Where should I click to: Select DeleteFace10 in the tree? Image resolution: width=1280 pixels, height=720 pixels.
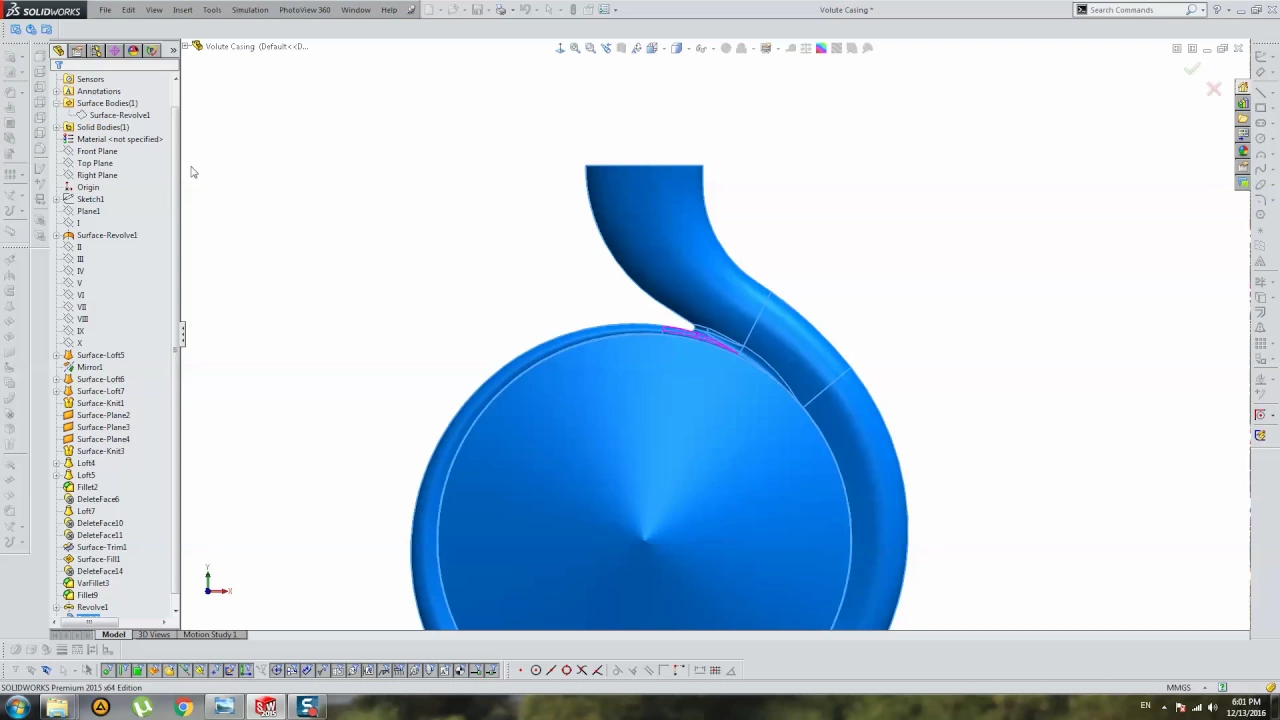100,523
